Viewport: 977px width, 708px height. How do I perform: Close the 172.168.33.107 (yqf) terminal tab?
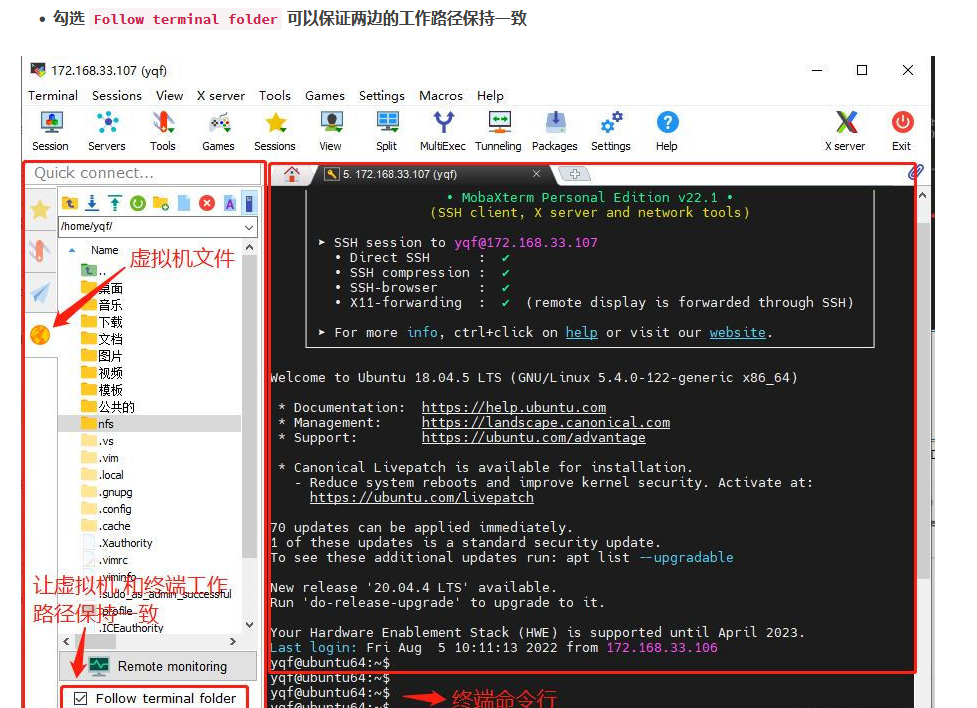[x=536, y=173]
